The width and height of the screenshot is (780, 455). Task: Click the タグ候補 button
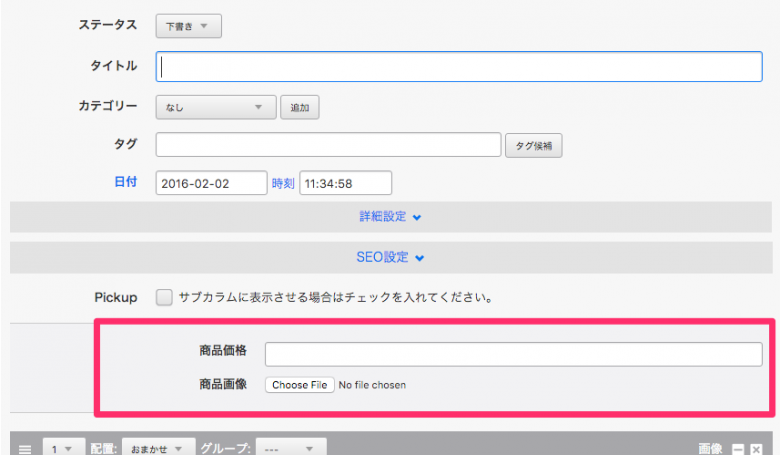pyautogui.click(x=534, y=146)
